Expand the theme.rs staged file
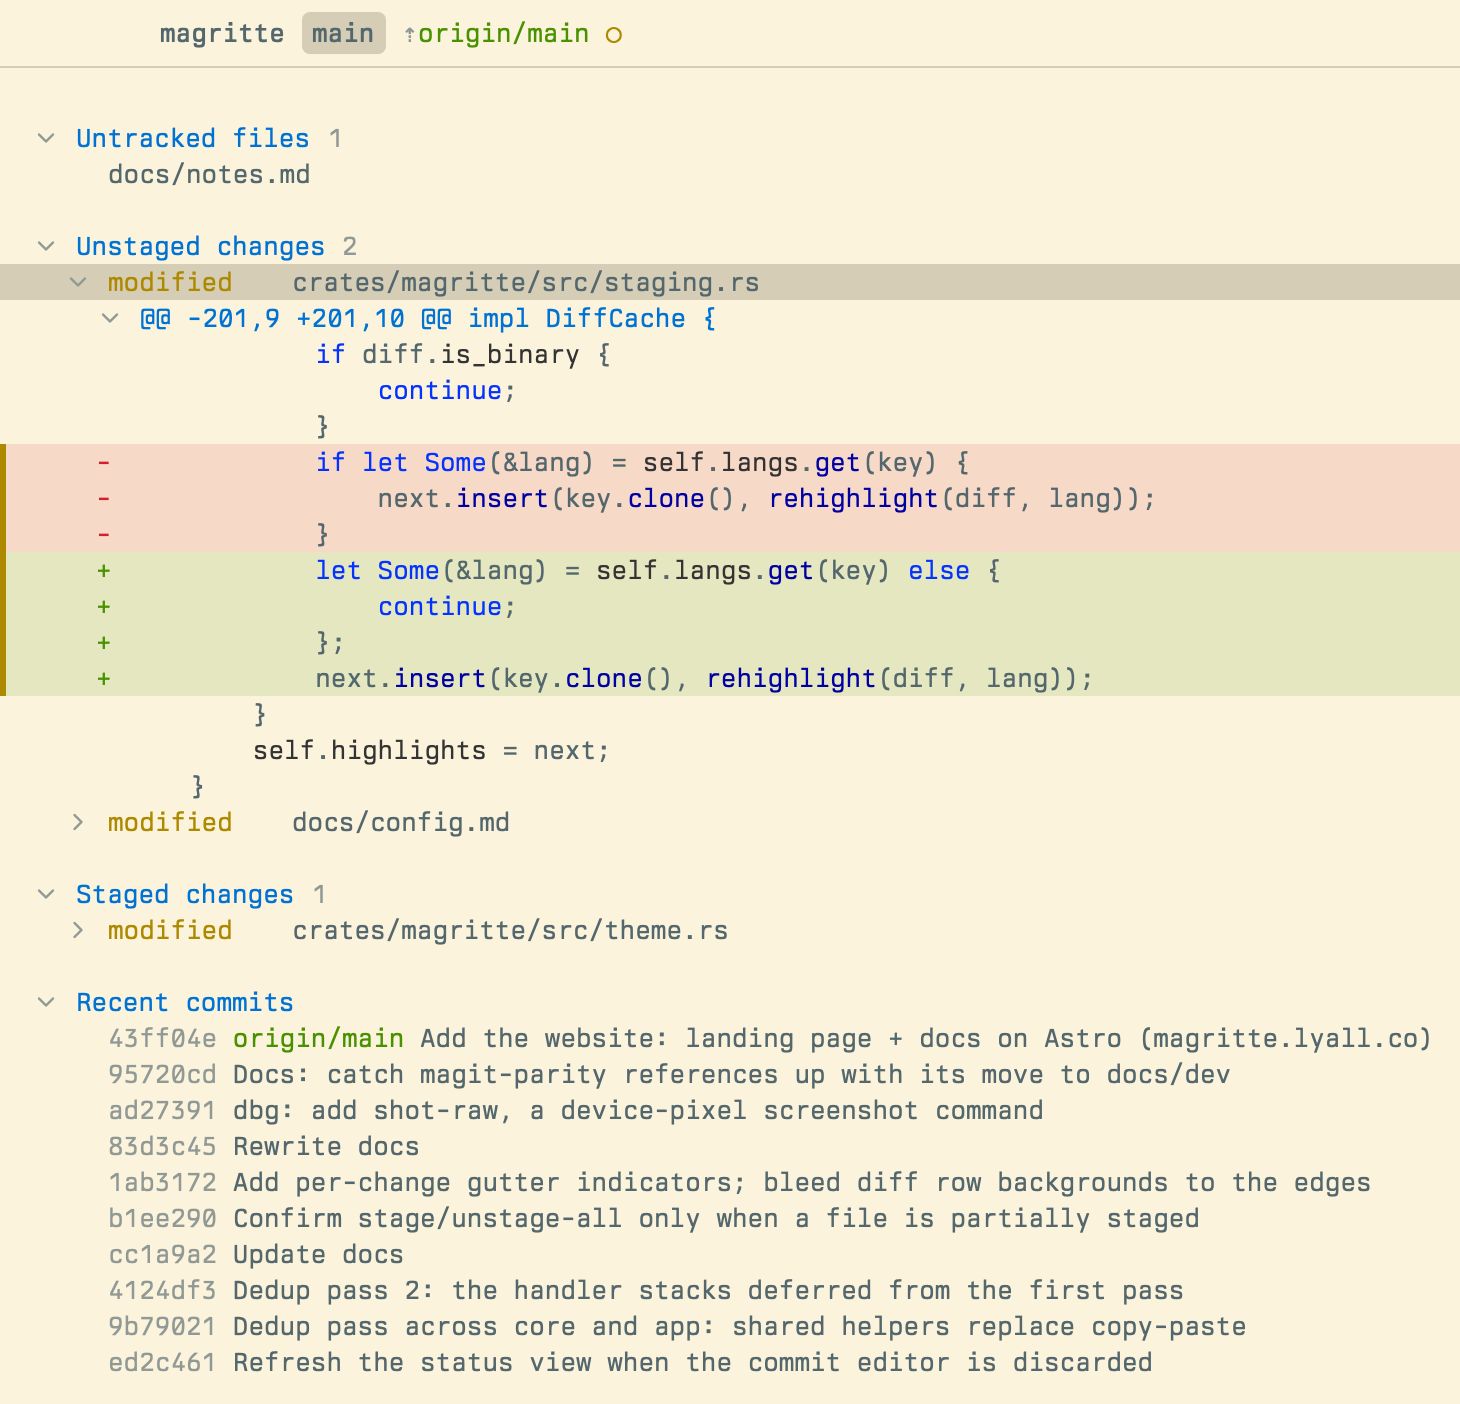 tap(78, 930)
